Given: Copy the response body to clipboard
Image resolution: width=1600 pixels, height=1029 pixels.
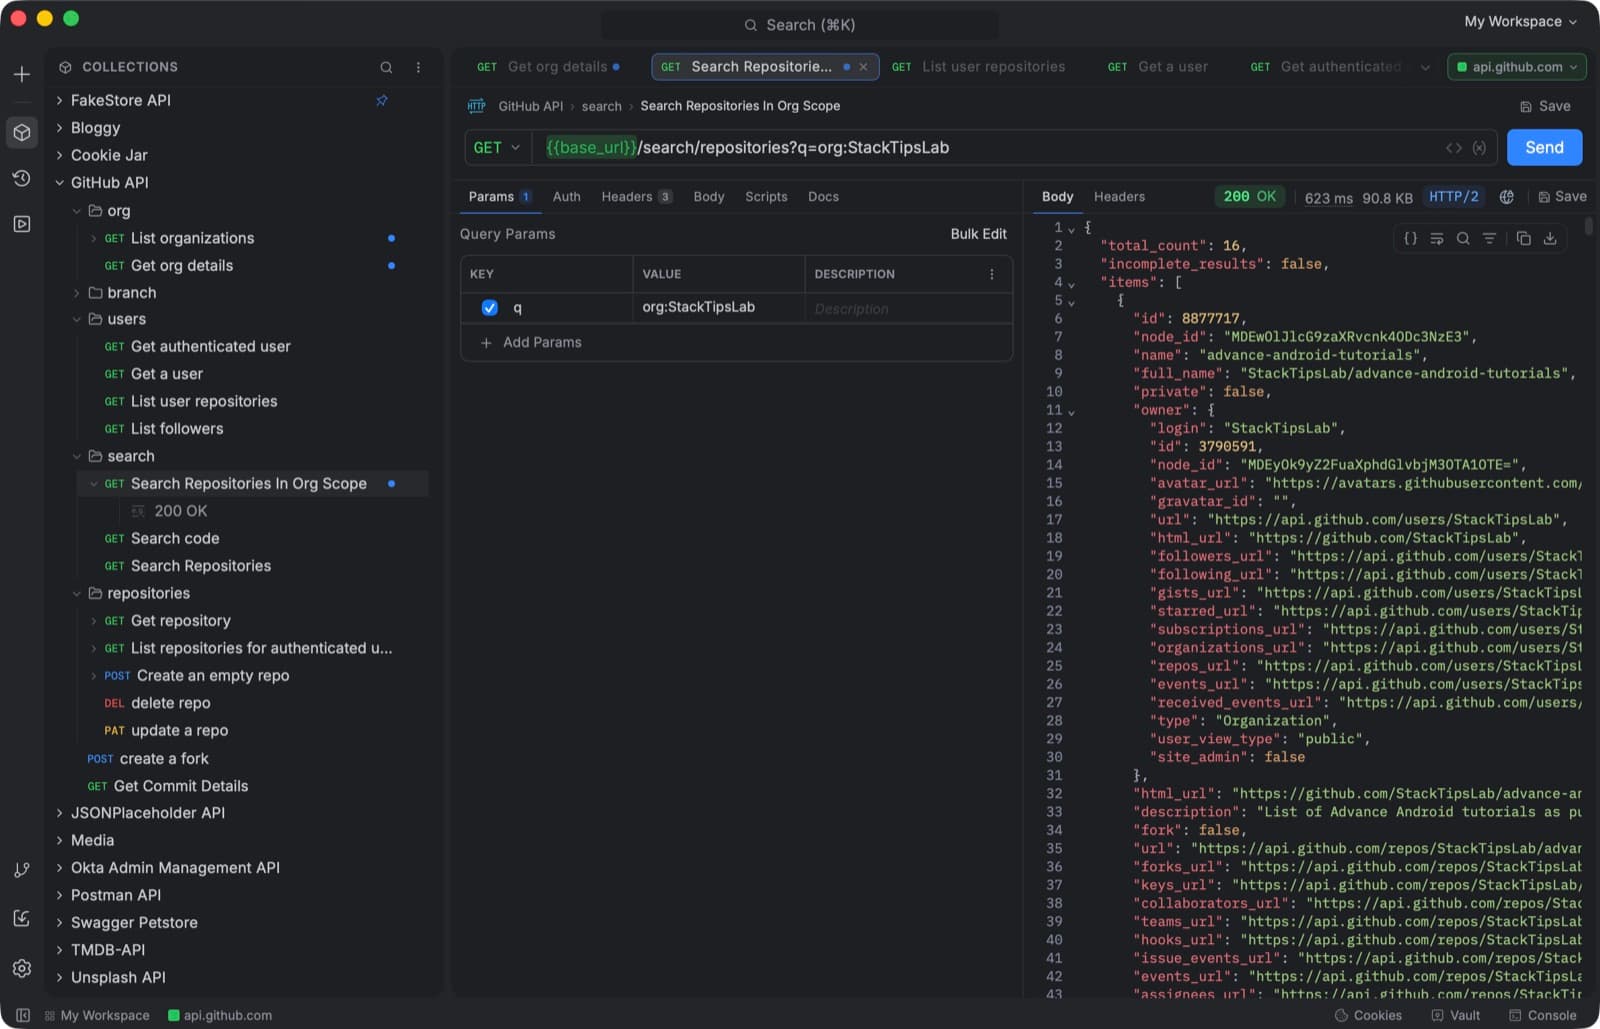Looking at the screenshot, I should (x=1523, y=238).
